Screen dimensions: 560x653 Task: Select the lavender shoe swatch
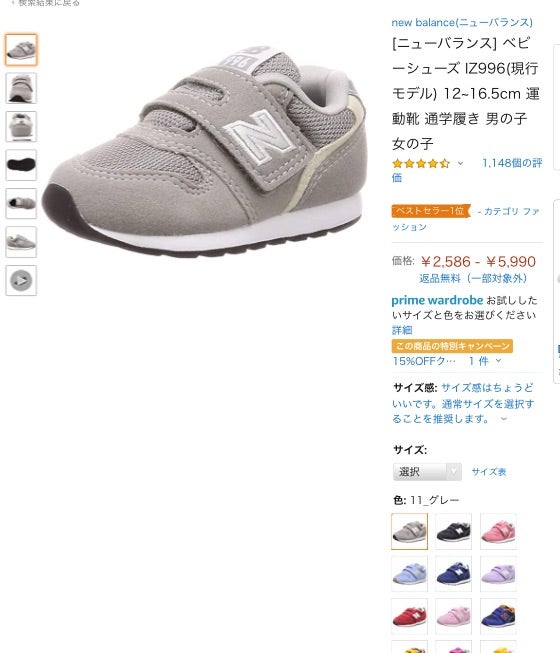(498, 574)
